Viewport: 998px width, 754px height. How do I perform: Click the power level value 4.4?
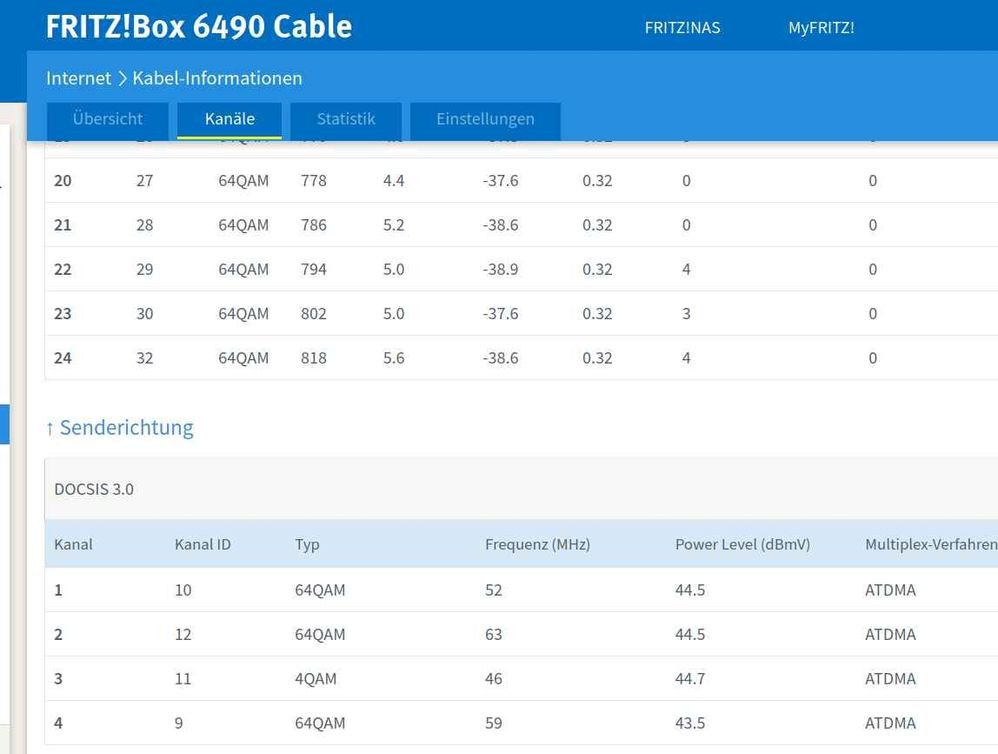point(393,181)
